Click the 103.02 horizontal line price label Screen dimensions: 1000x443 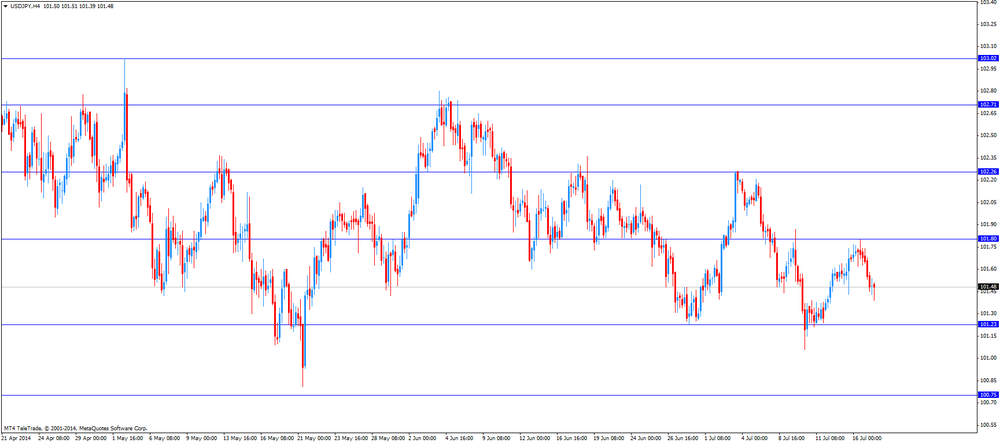988,58
